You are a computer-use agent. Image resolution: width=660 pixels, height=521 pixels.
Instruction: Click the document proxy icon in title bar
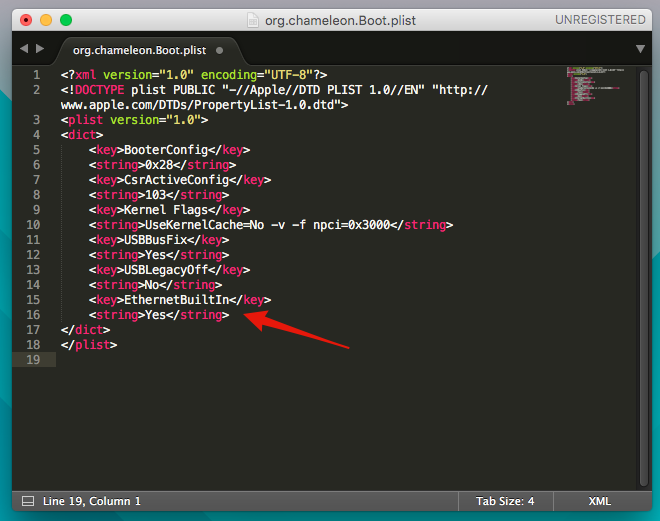tap(253, 20)
